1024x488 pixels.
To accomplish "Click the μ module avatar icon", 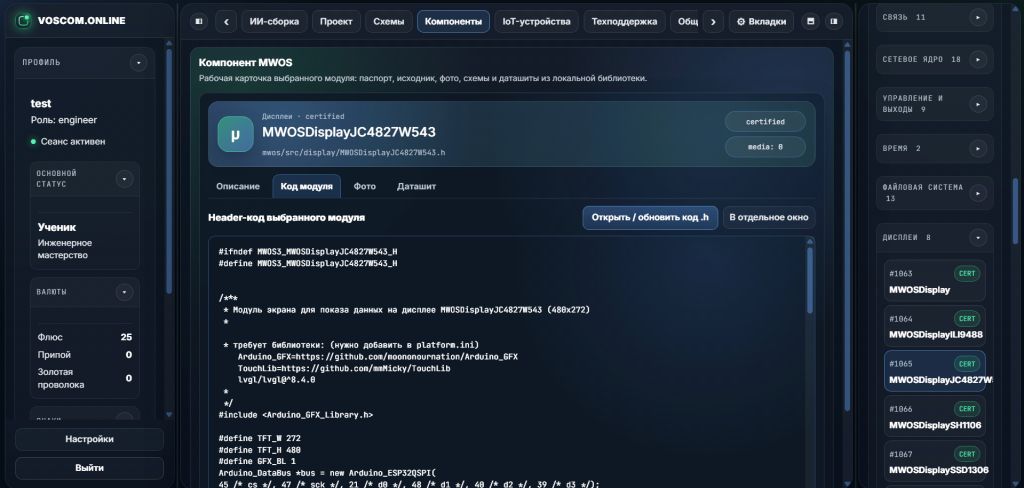I will (235, 134).
